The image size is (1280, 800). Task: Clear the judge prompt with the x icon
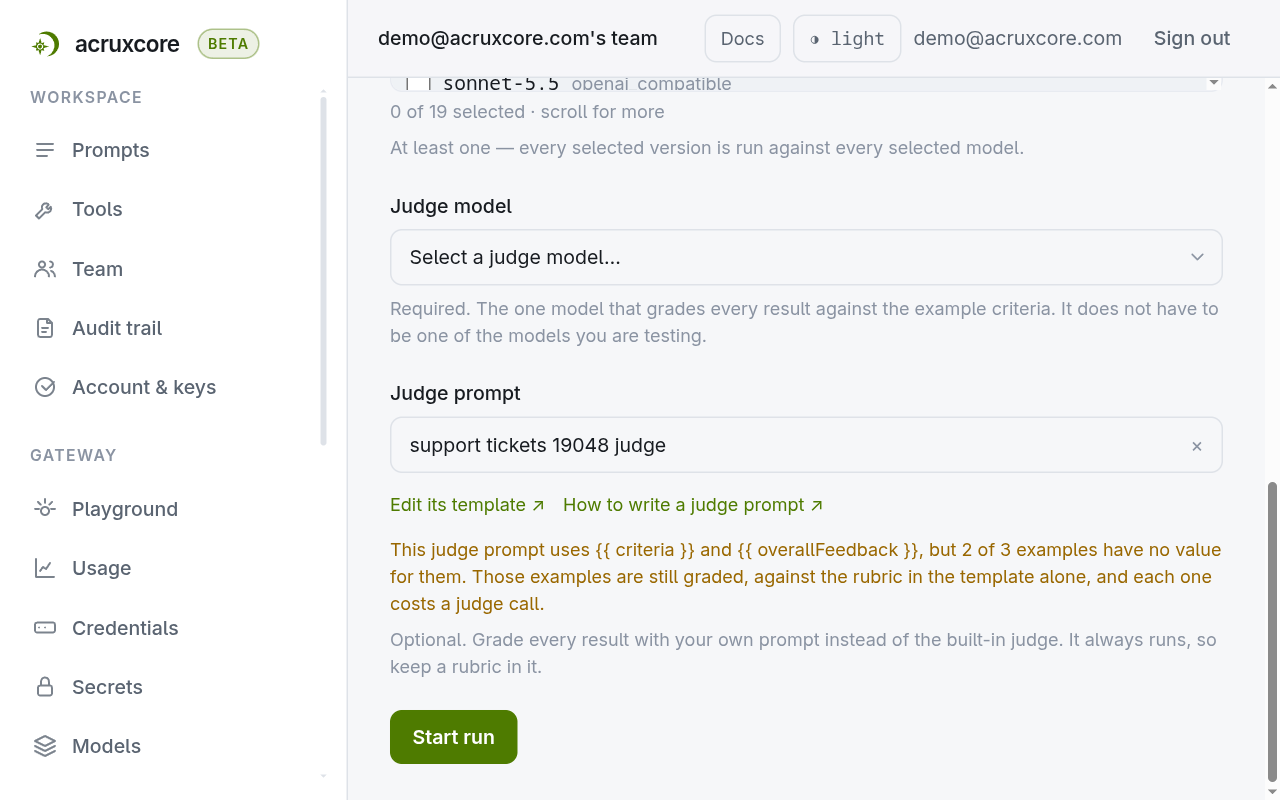point(1197,446)
